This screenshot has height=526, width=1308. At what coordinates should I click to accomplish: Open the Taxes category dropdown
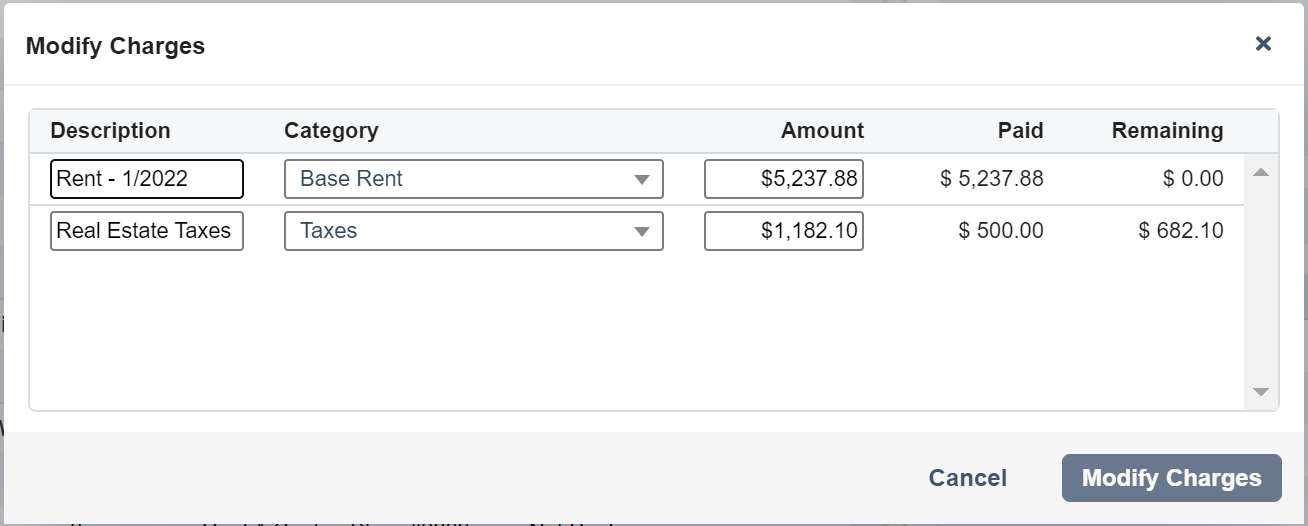coord(474,231)
